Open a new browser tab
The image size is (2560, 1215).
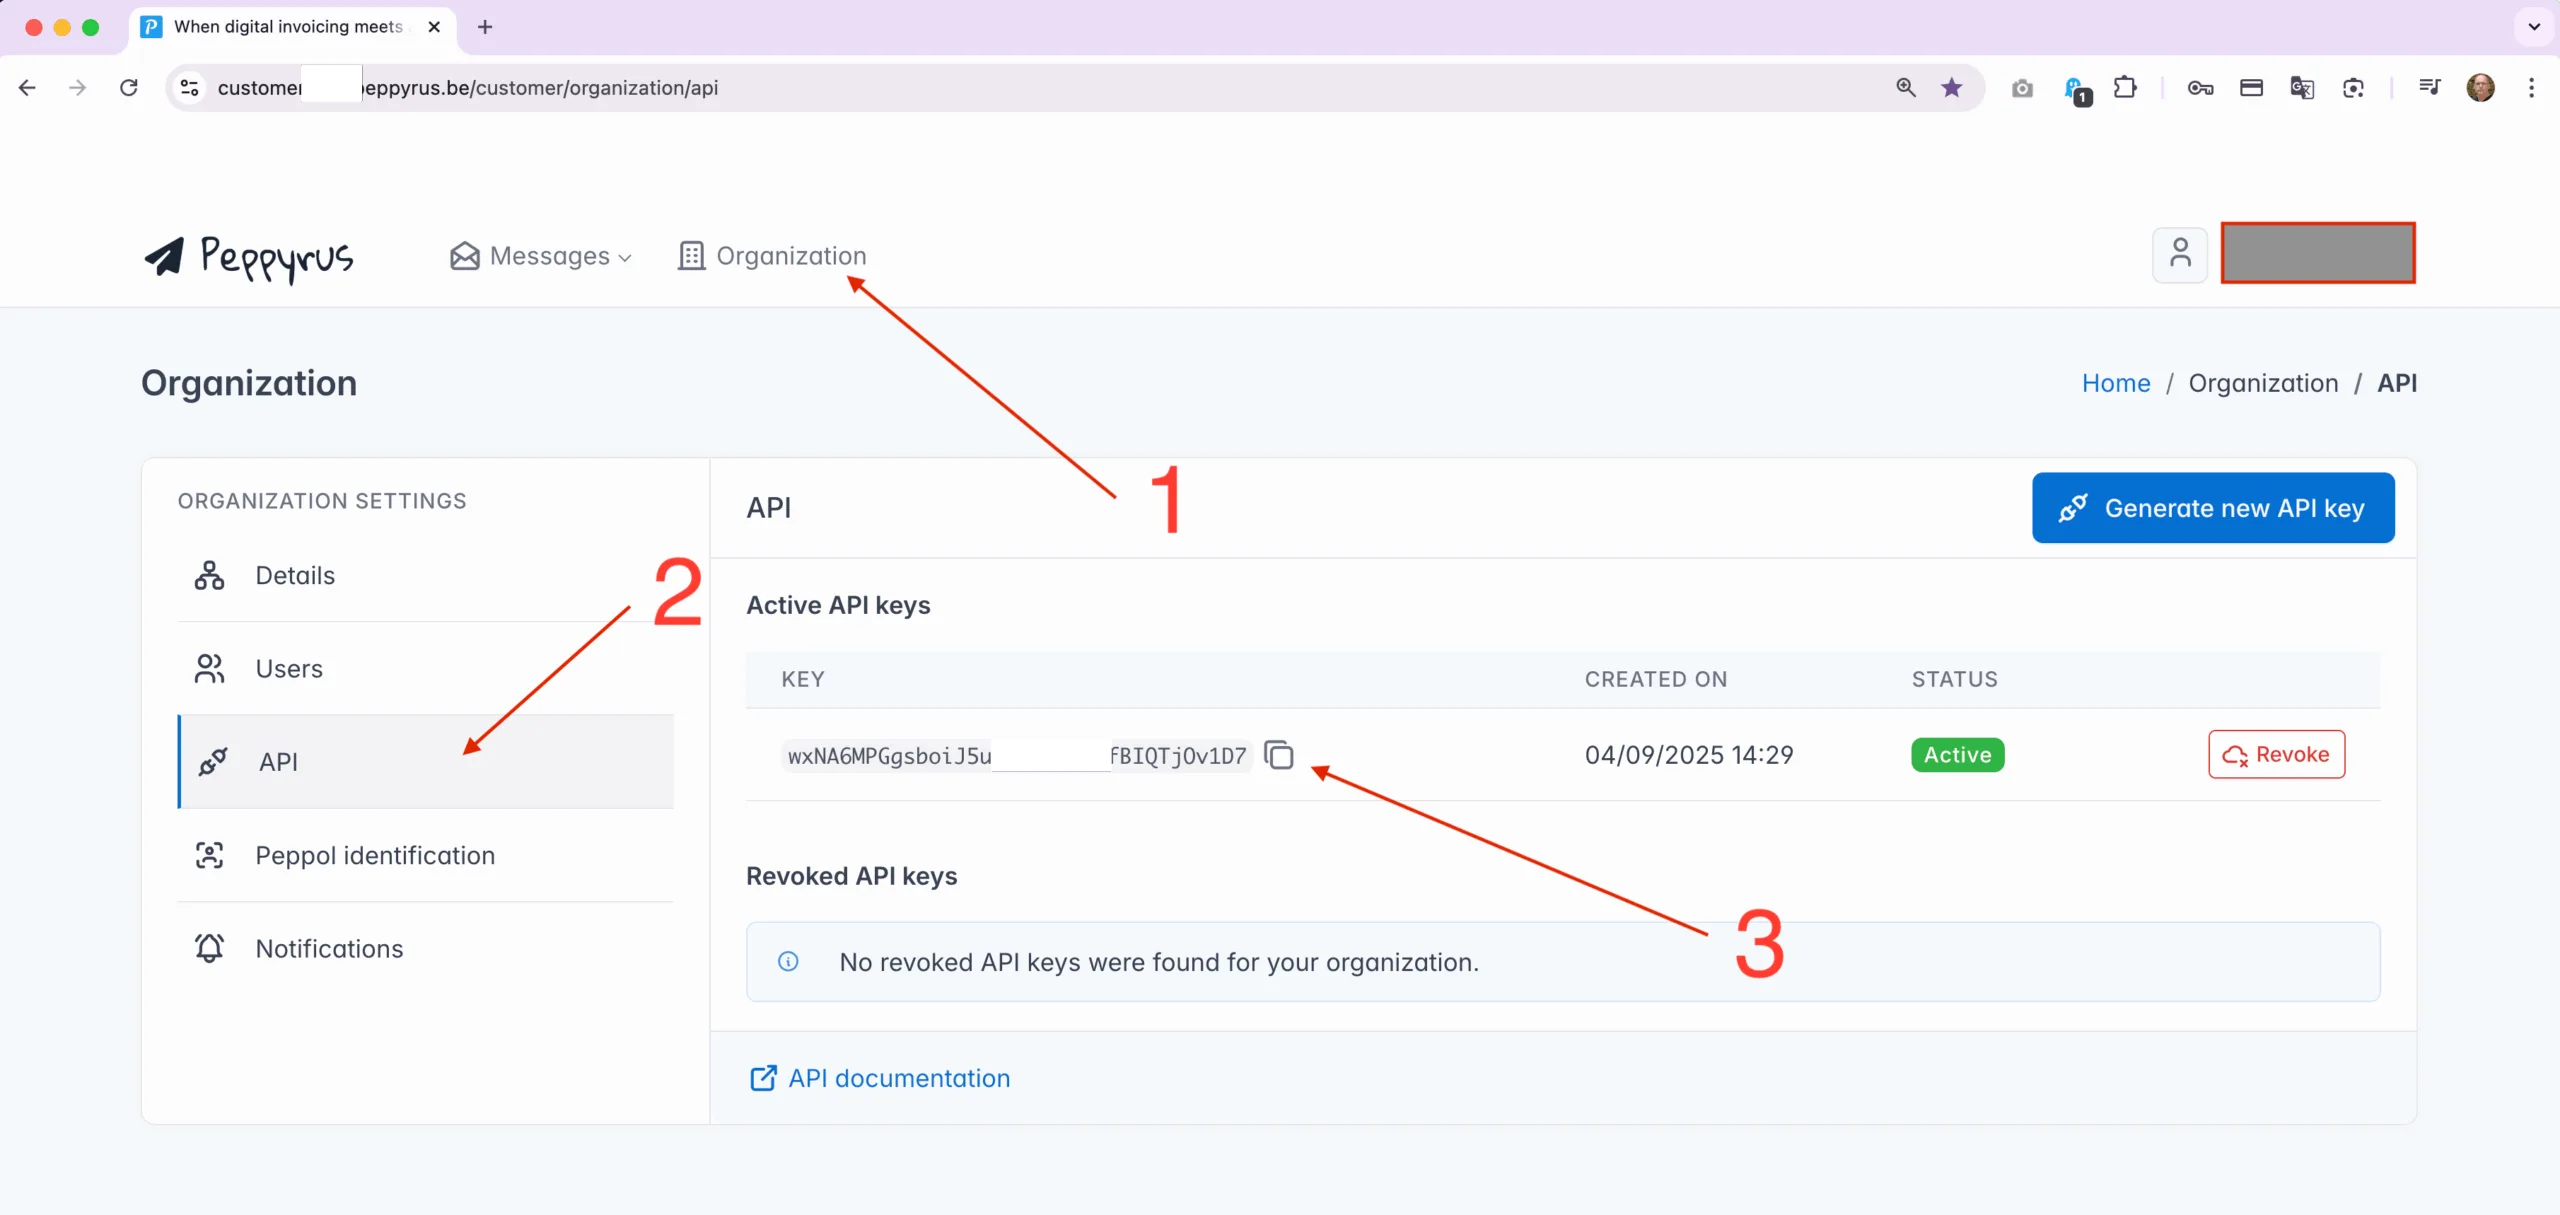coord(485,27)
